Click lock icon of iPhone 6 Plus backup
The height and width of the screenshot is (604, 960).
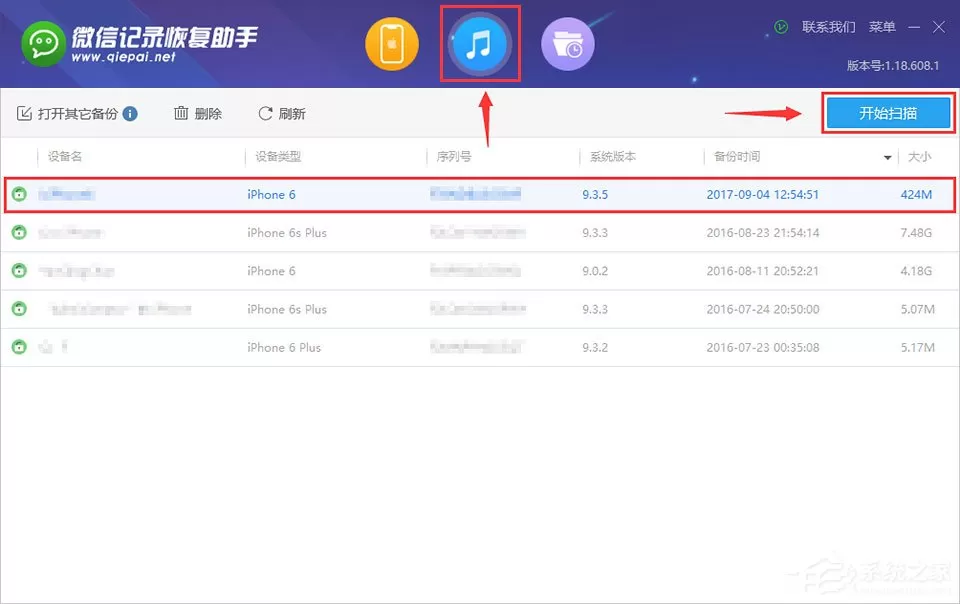click(20, 347)
